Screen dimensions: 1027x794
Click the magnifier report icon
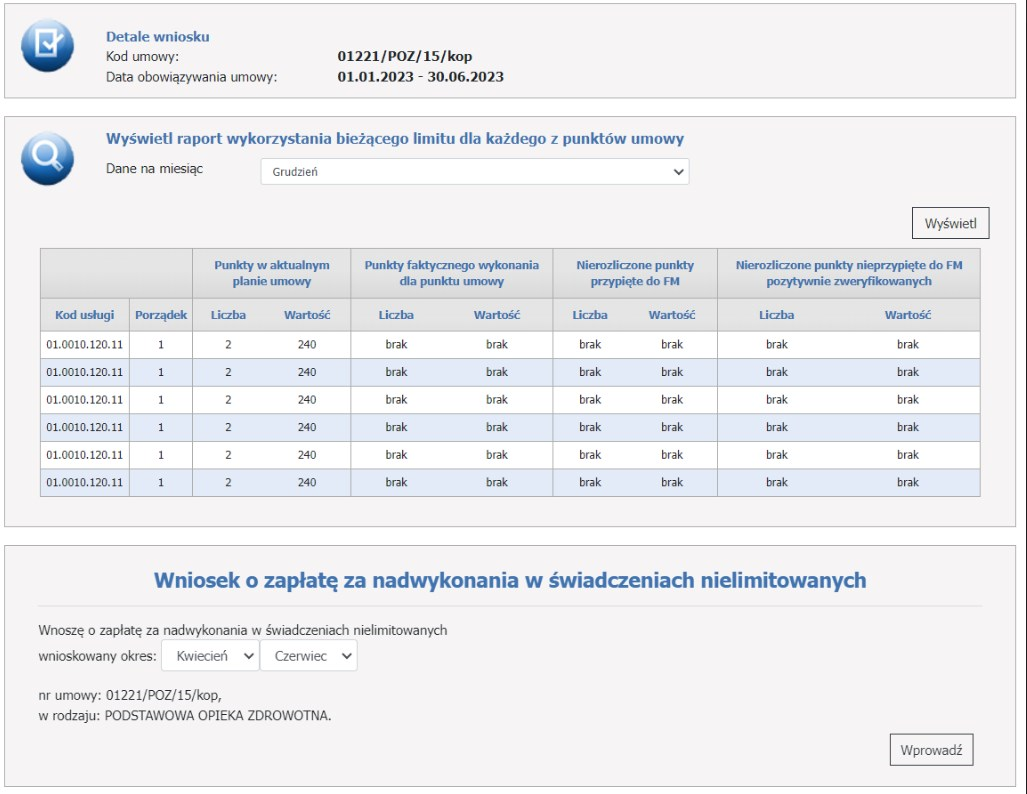pos(47,158)
